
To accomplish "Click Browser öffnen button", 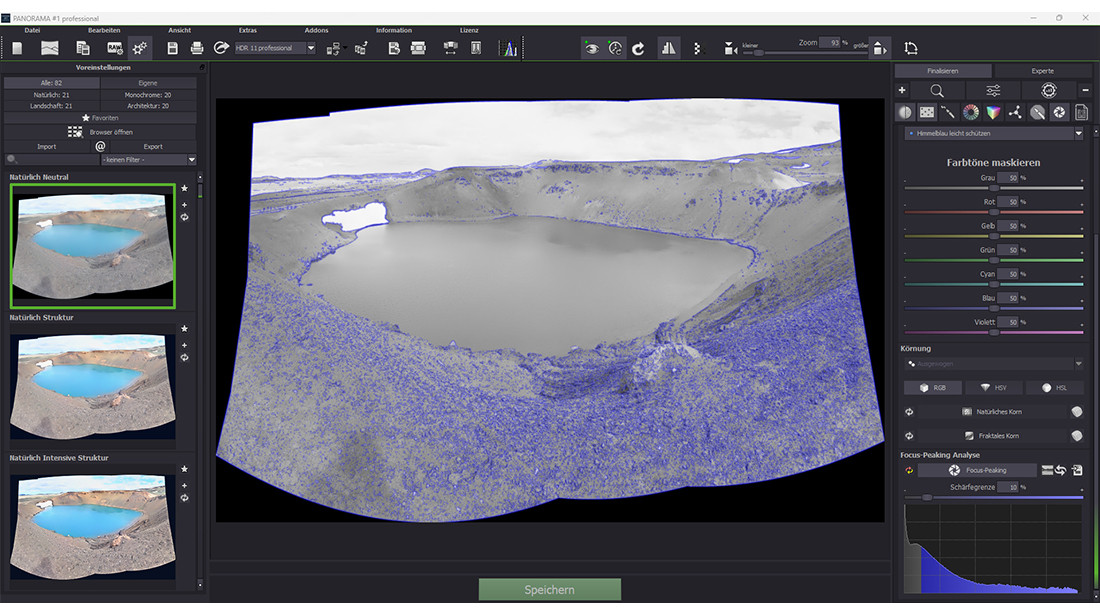I will (100, 132).
